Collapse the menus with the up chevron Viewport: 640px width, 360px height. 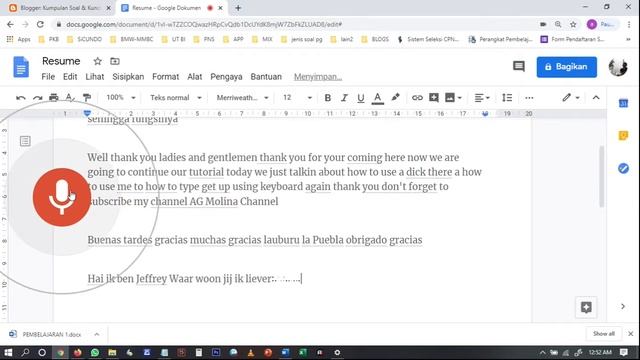click(596, 98)
